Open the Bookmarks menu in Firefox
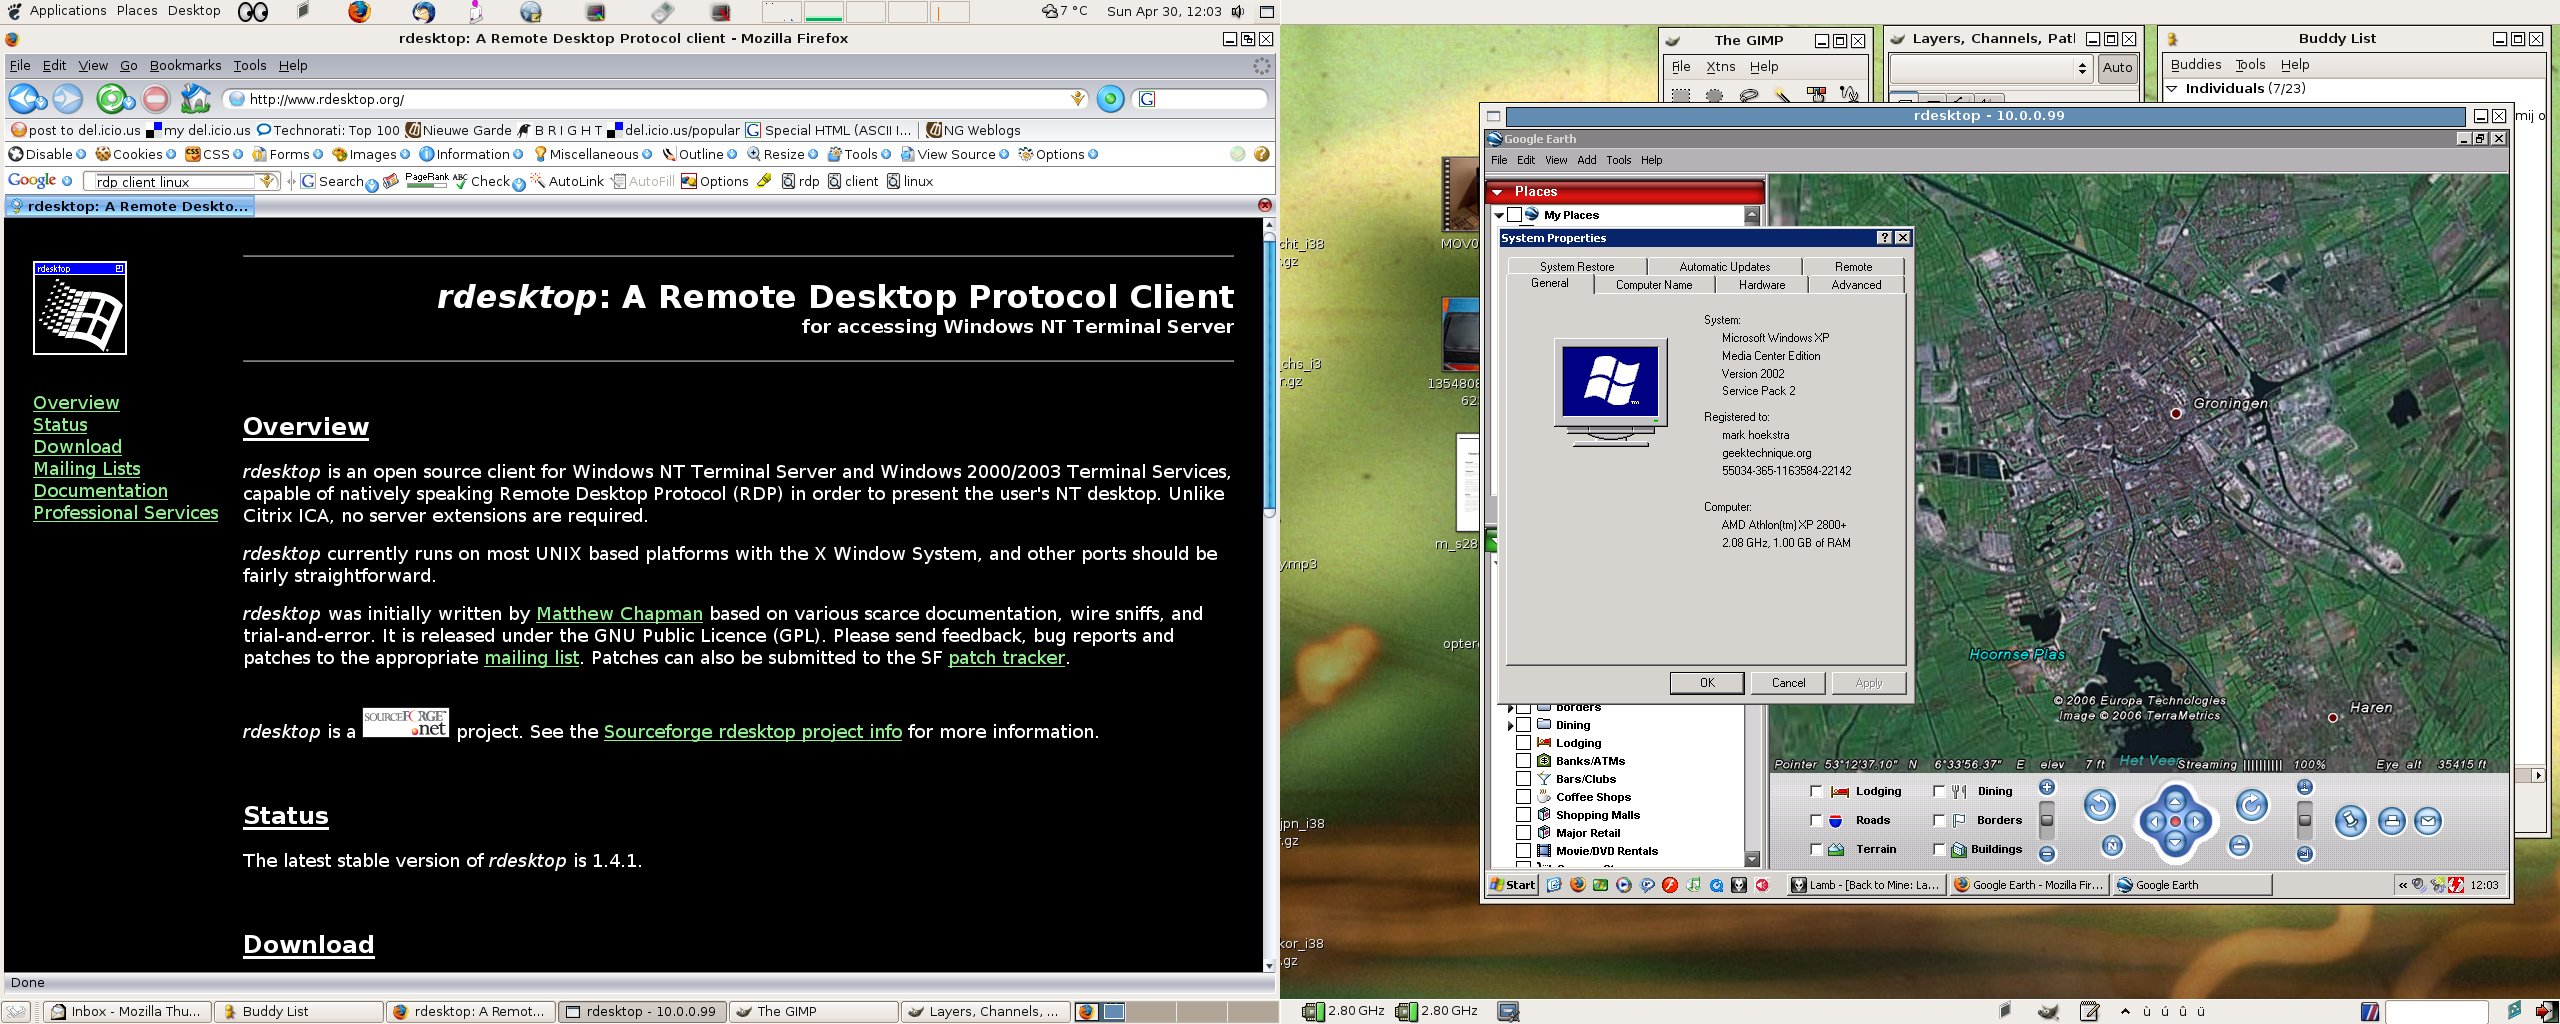Viewport: 2560px width, 1024px height. click(185, 66)
